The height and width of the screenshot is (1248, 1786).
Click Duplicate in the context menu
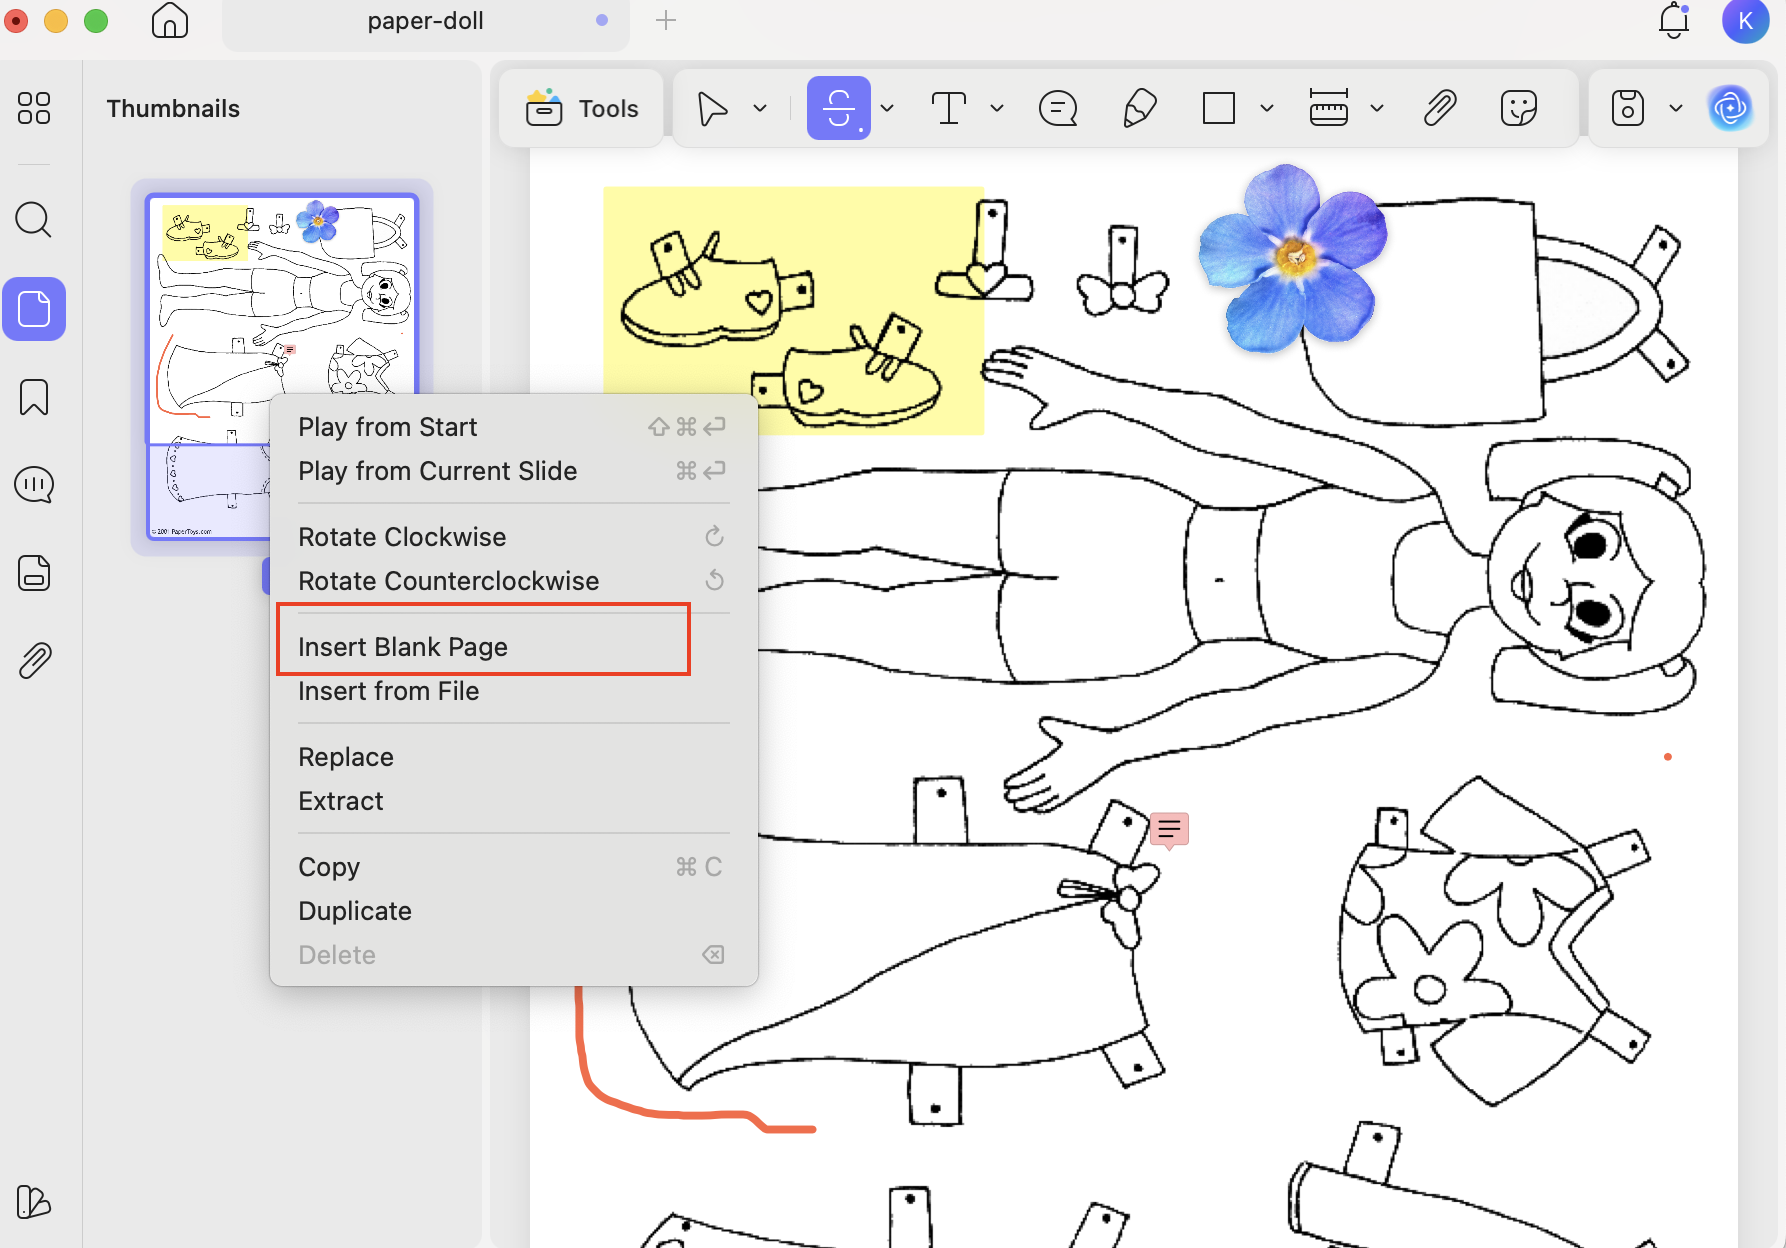coord(355,911)
